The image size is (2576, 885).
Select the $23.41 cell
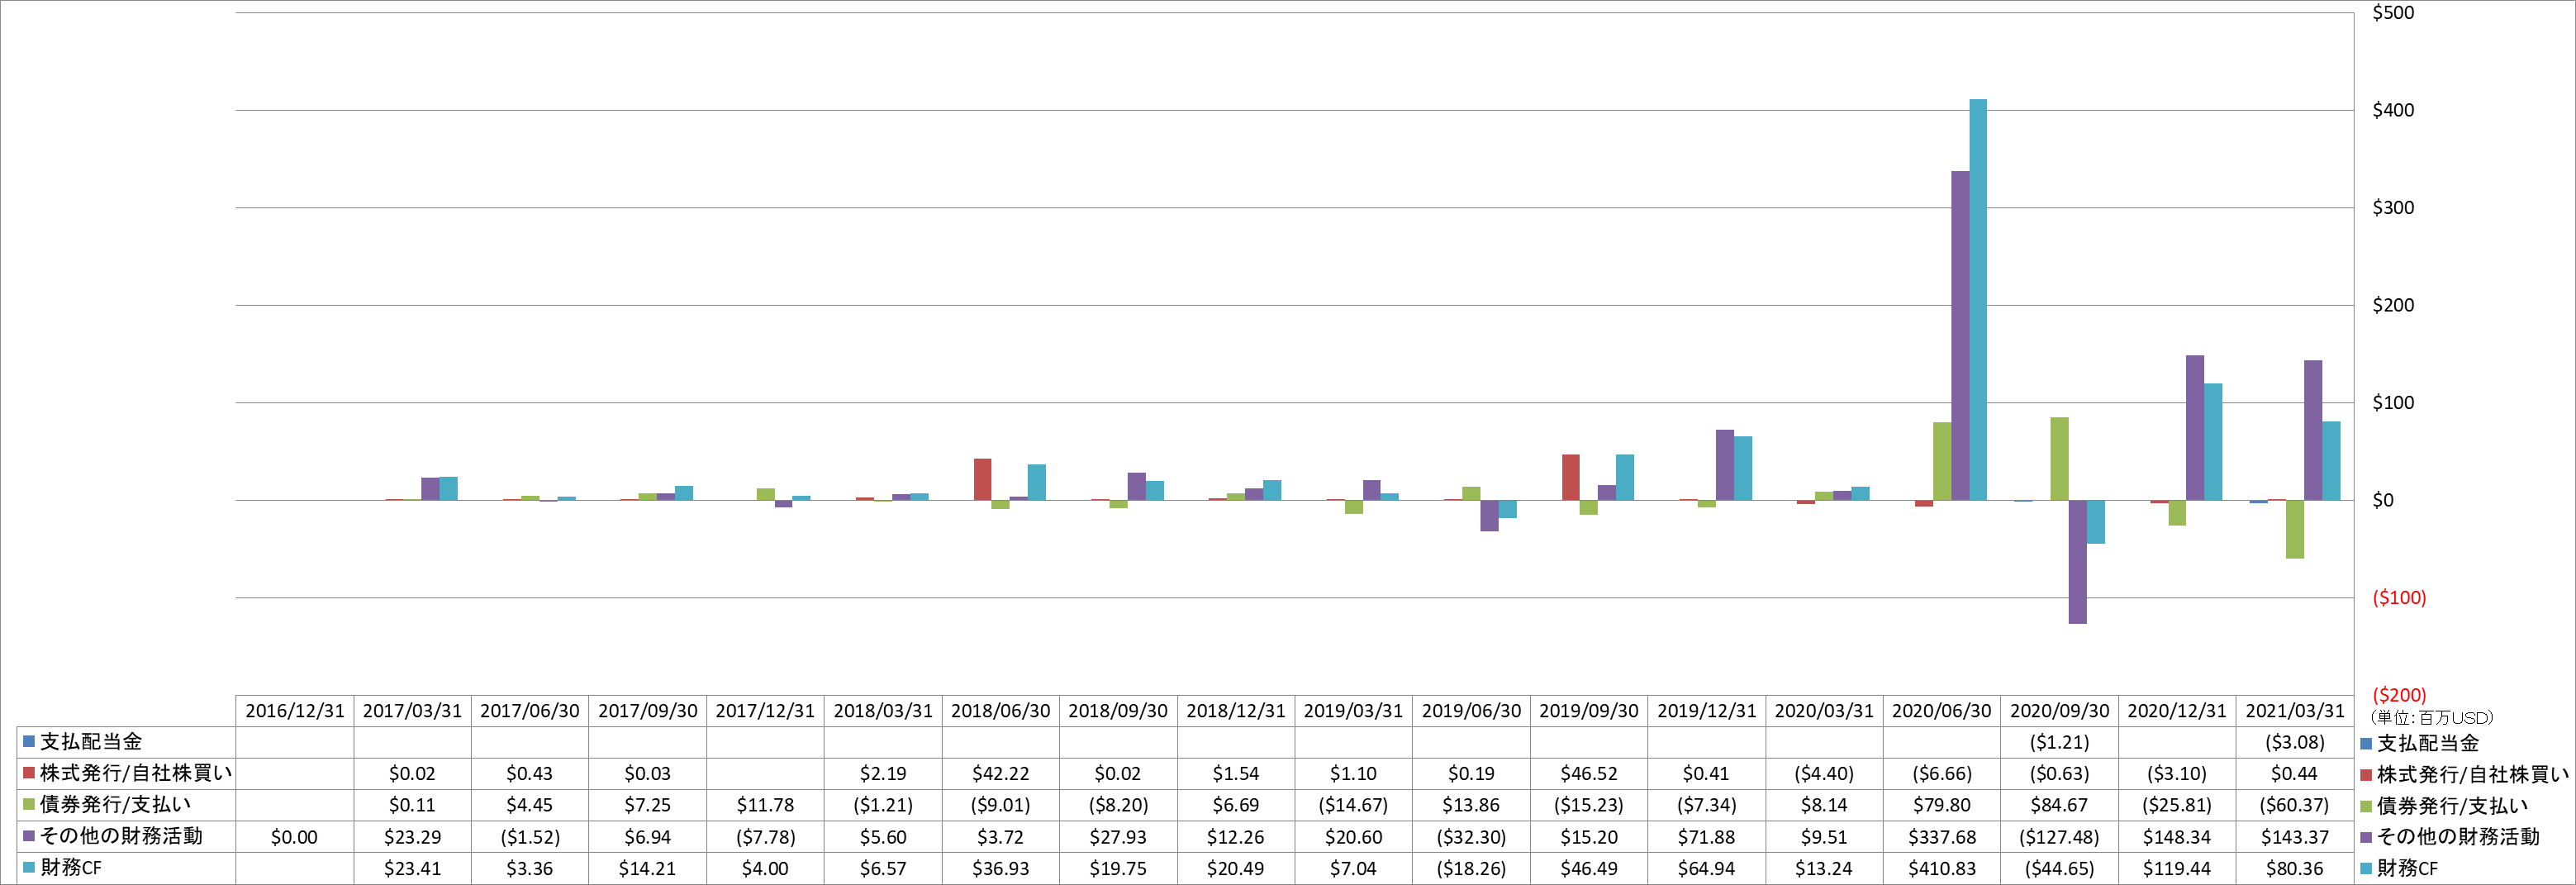(x=412, y=869)
